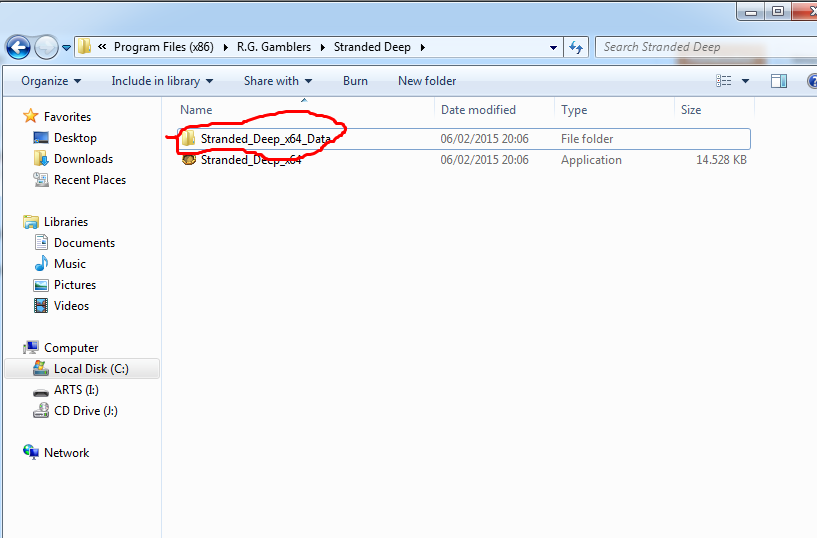817x538 pixels.
Task: Open the address bar history dropdown
Action: pyautogui.click(x=553, y=47)
